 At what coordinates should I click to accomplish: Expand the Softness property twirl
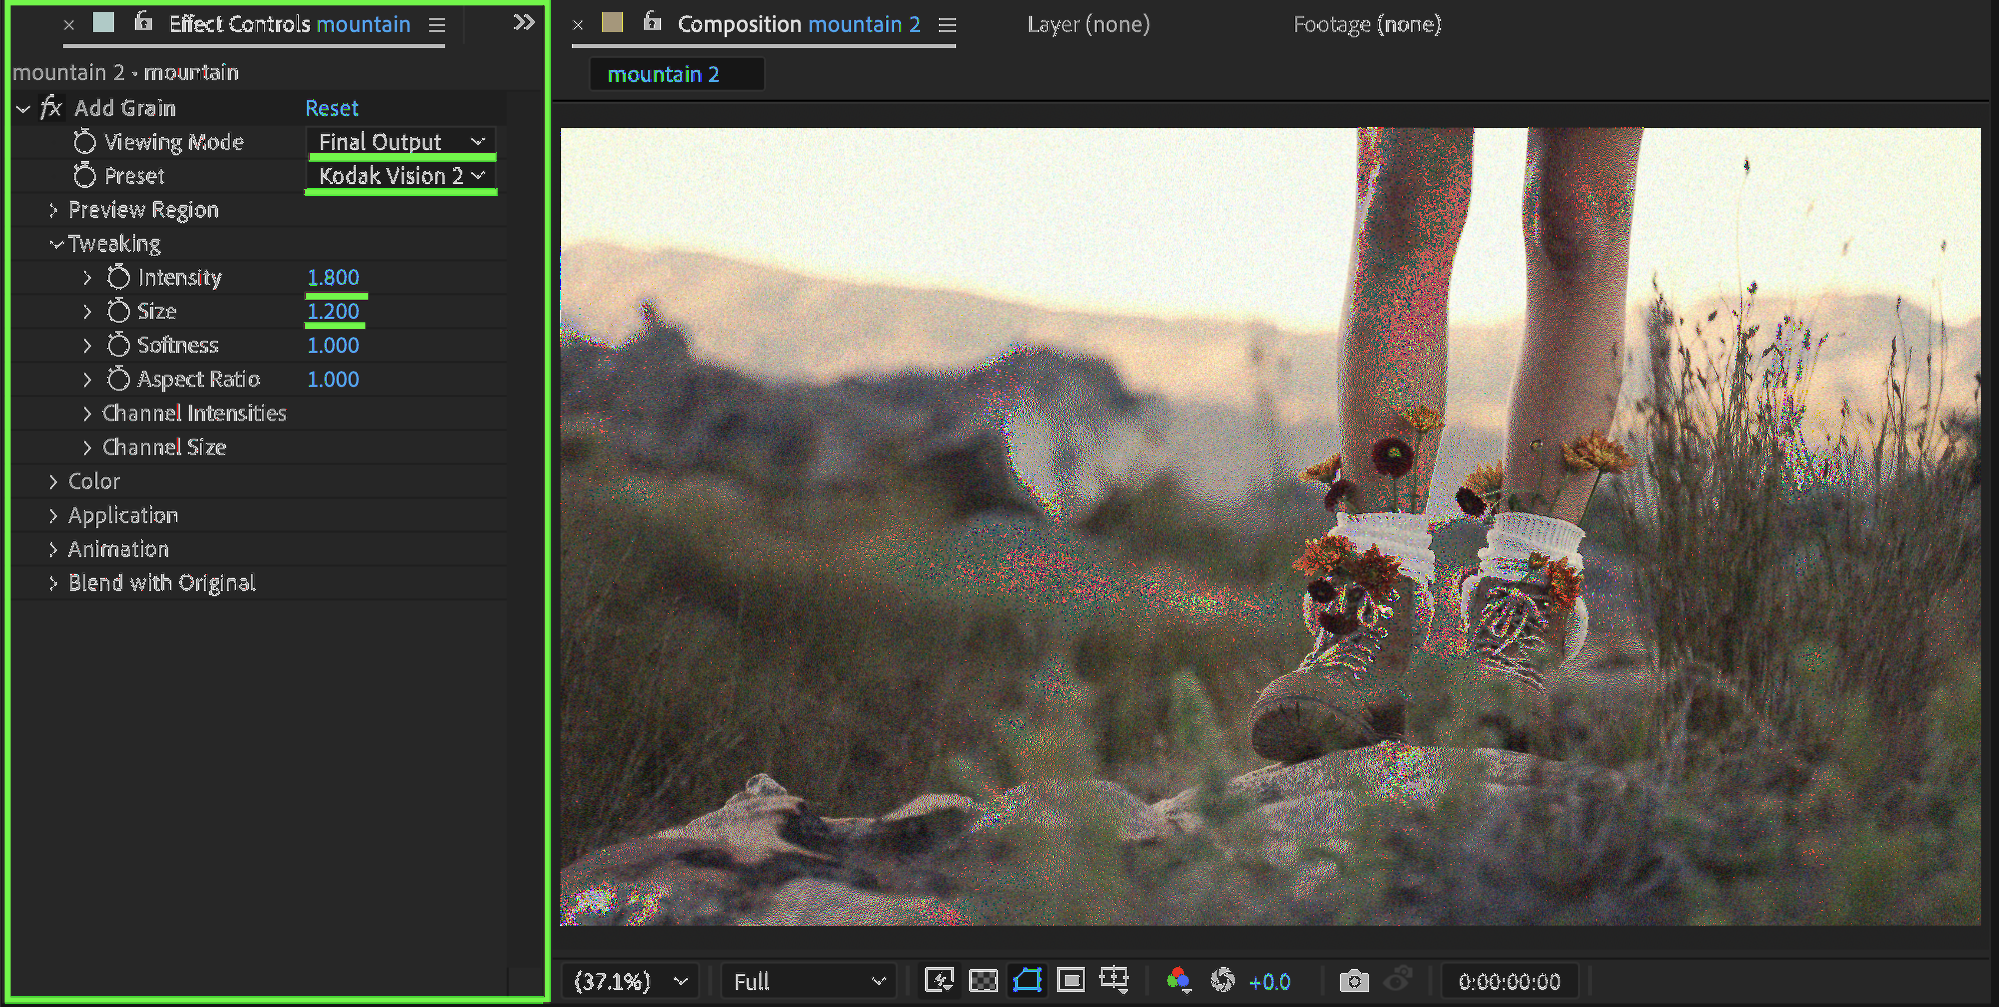point(87,346)
